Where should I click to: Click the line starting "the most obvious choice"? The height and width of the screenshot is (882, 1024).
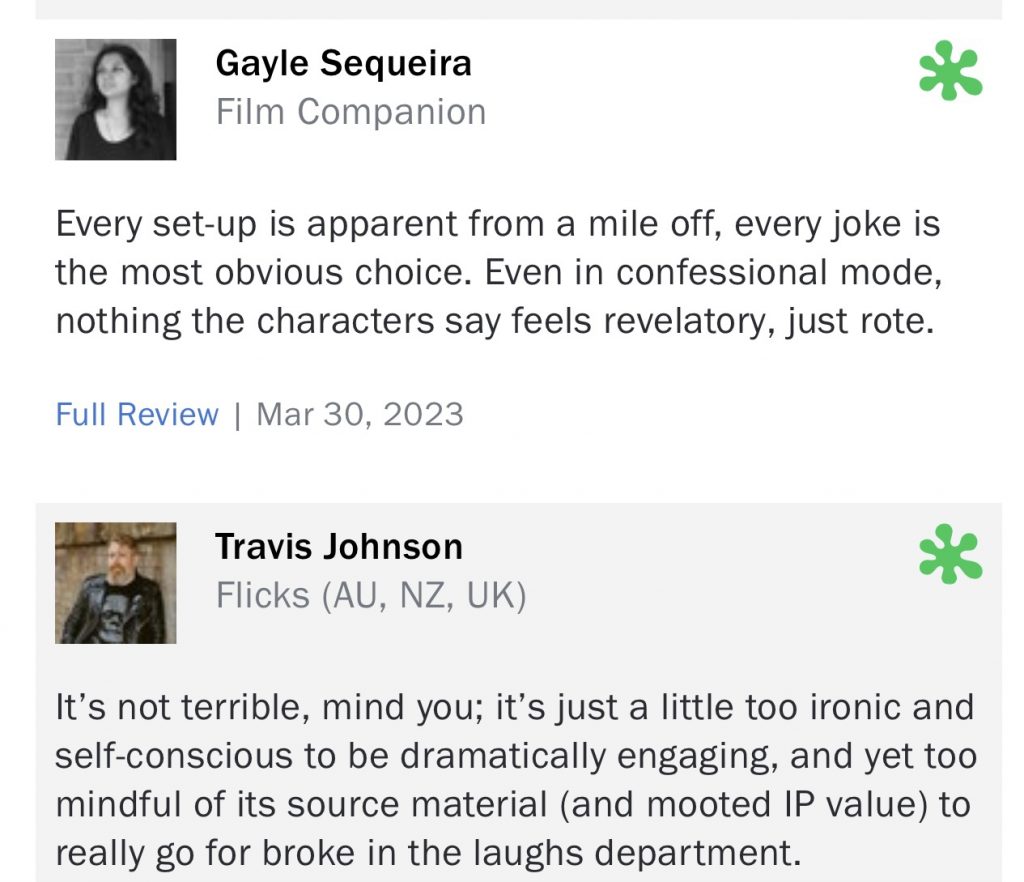[x=497, y=272]
